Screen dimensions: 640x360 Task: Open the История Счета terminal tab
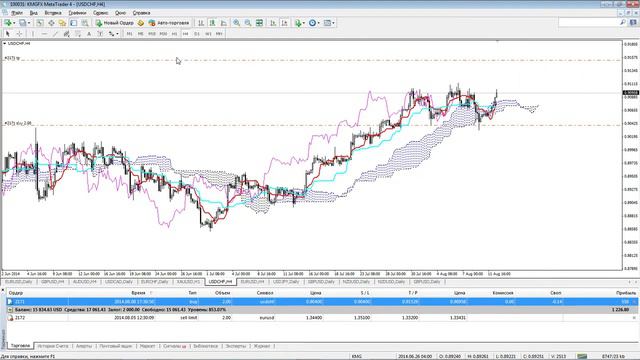pyautogui.click(x=53, y=346)
